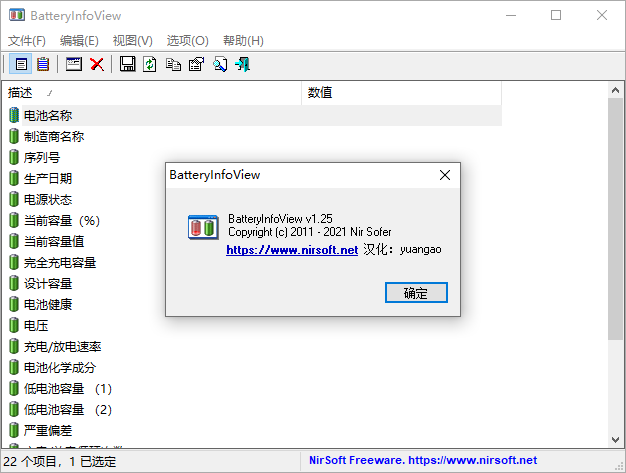Click Copyright (c) 2011 - 2021 Nir Sofer text
This screenshot has height=473, width=626.
click(x=310, y=232)
